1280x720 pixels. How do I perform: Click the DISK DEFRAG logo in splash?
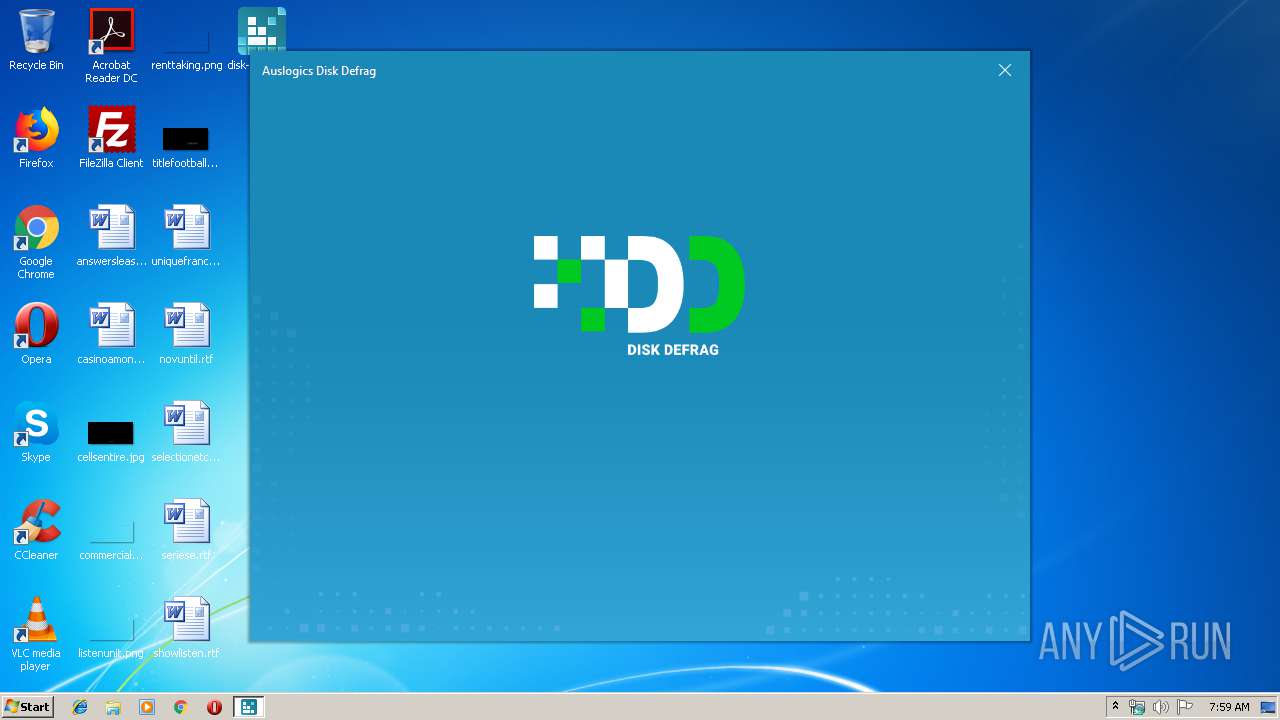[640, 296]
